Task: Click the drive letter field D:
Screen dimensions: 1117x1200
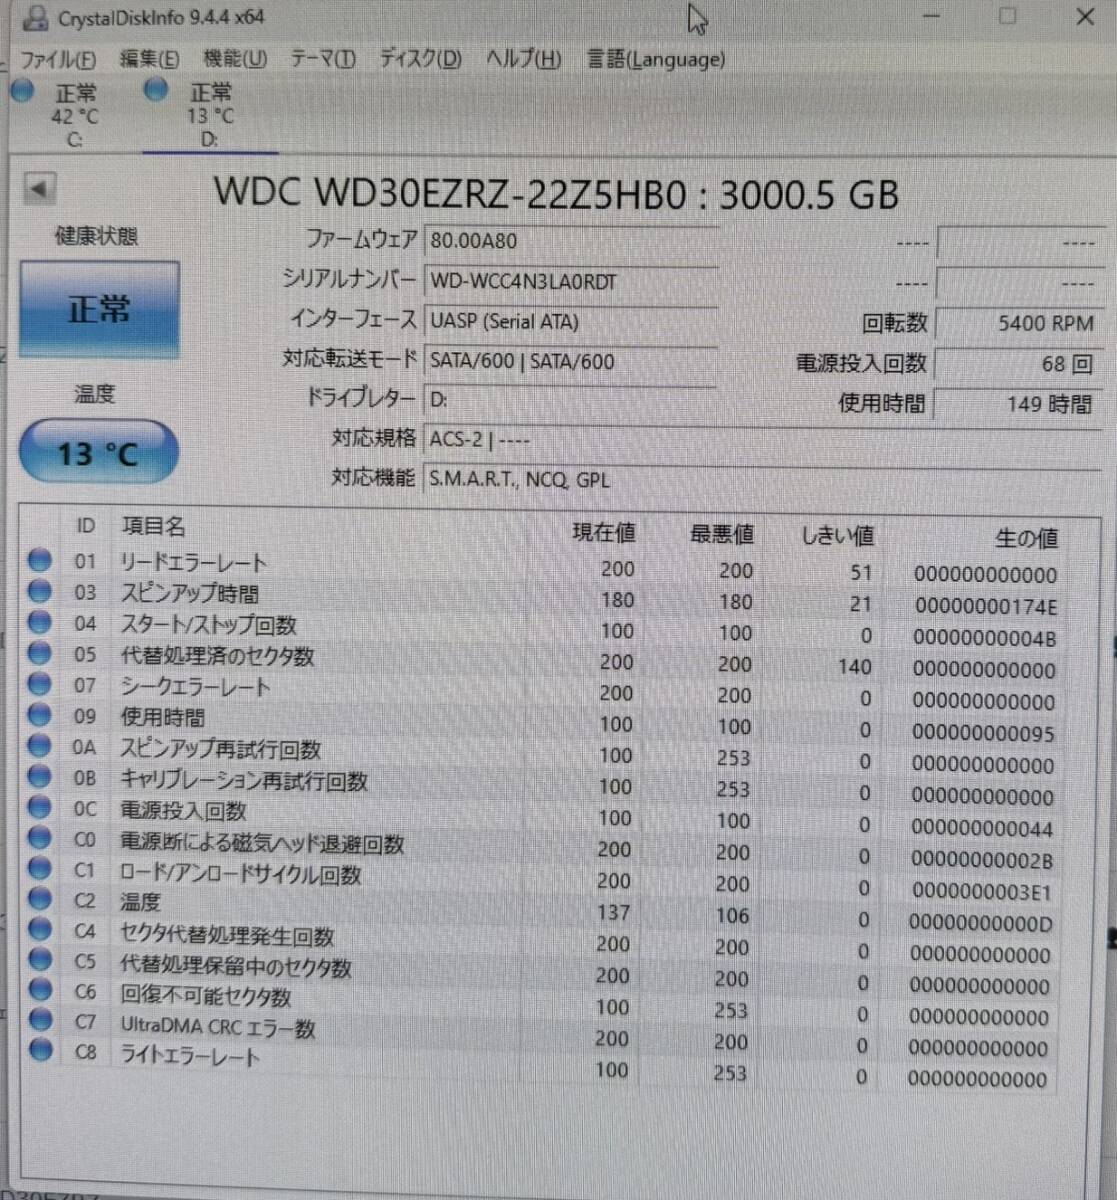Action: point(571,400)
